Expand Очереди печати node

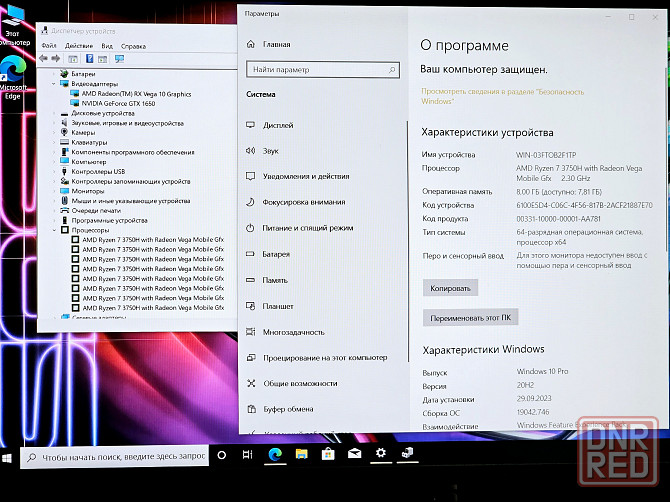pos(54,211)
